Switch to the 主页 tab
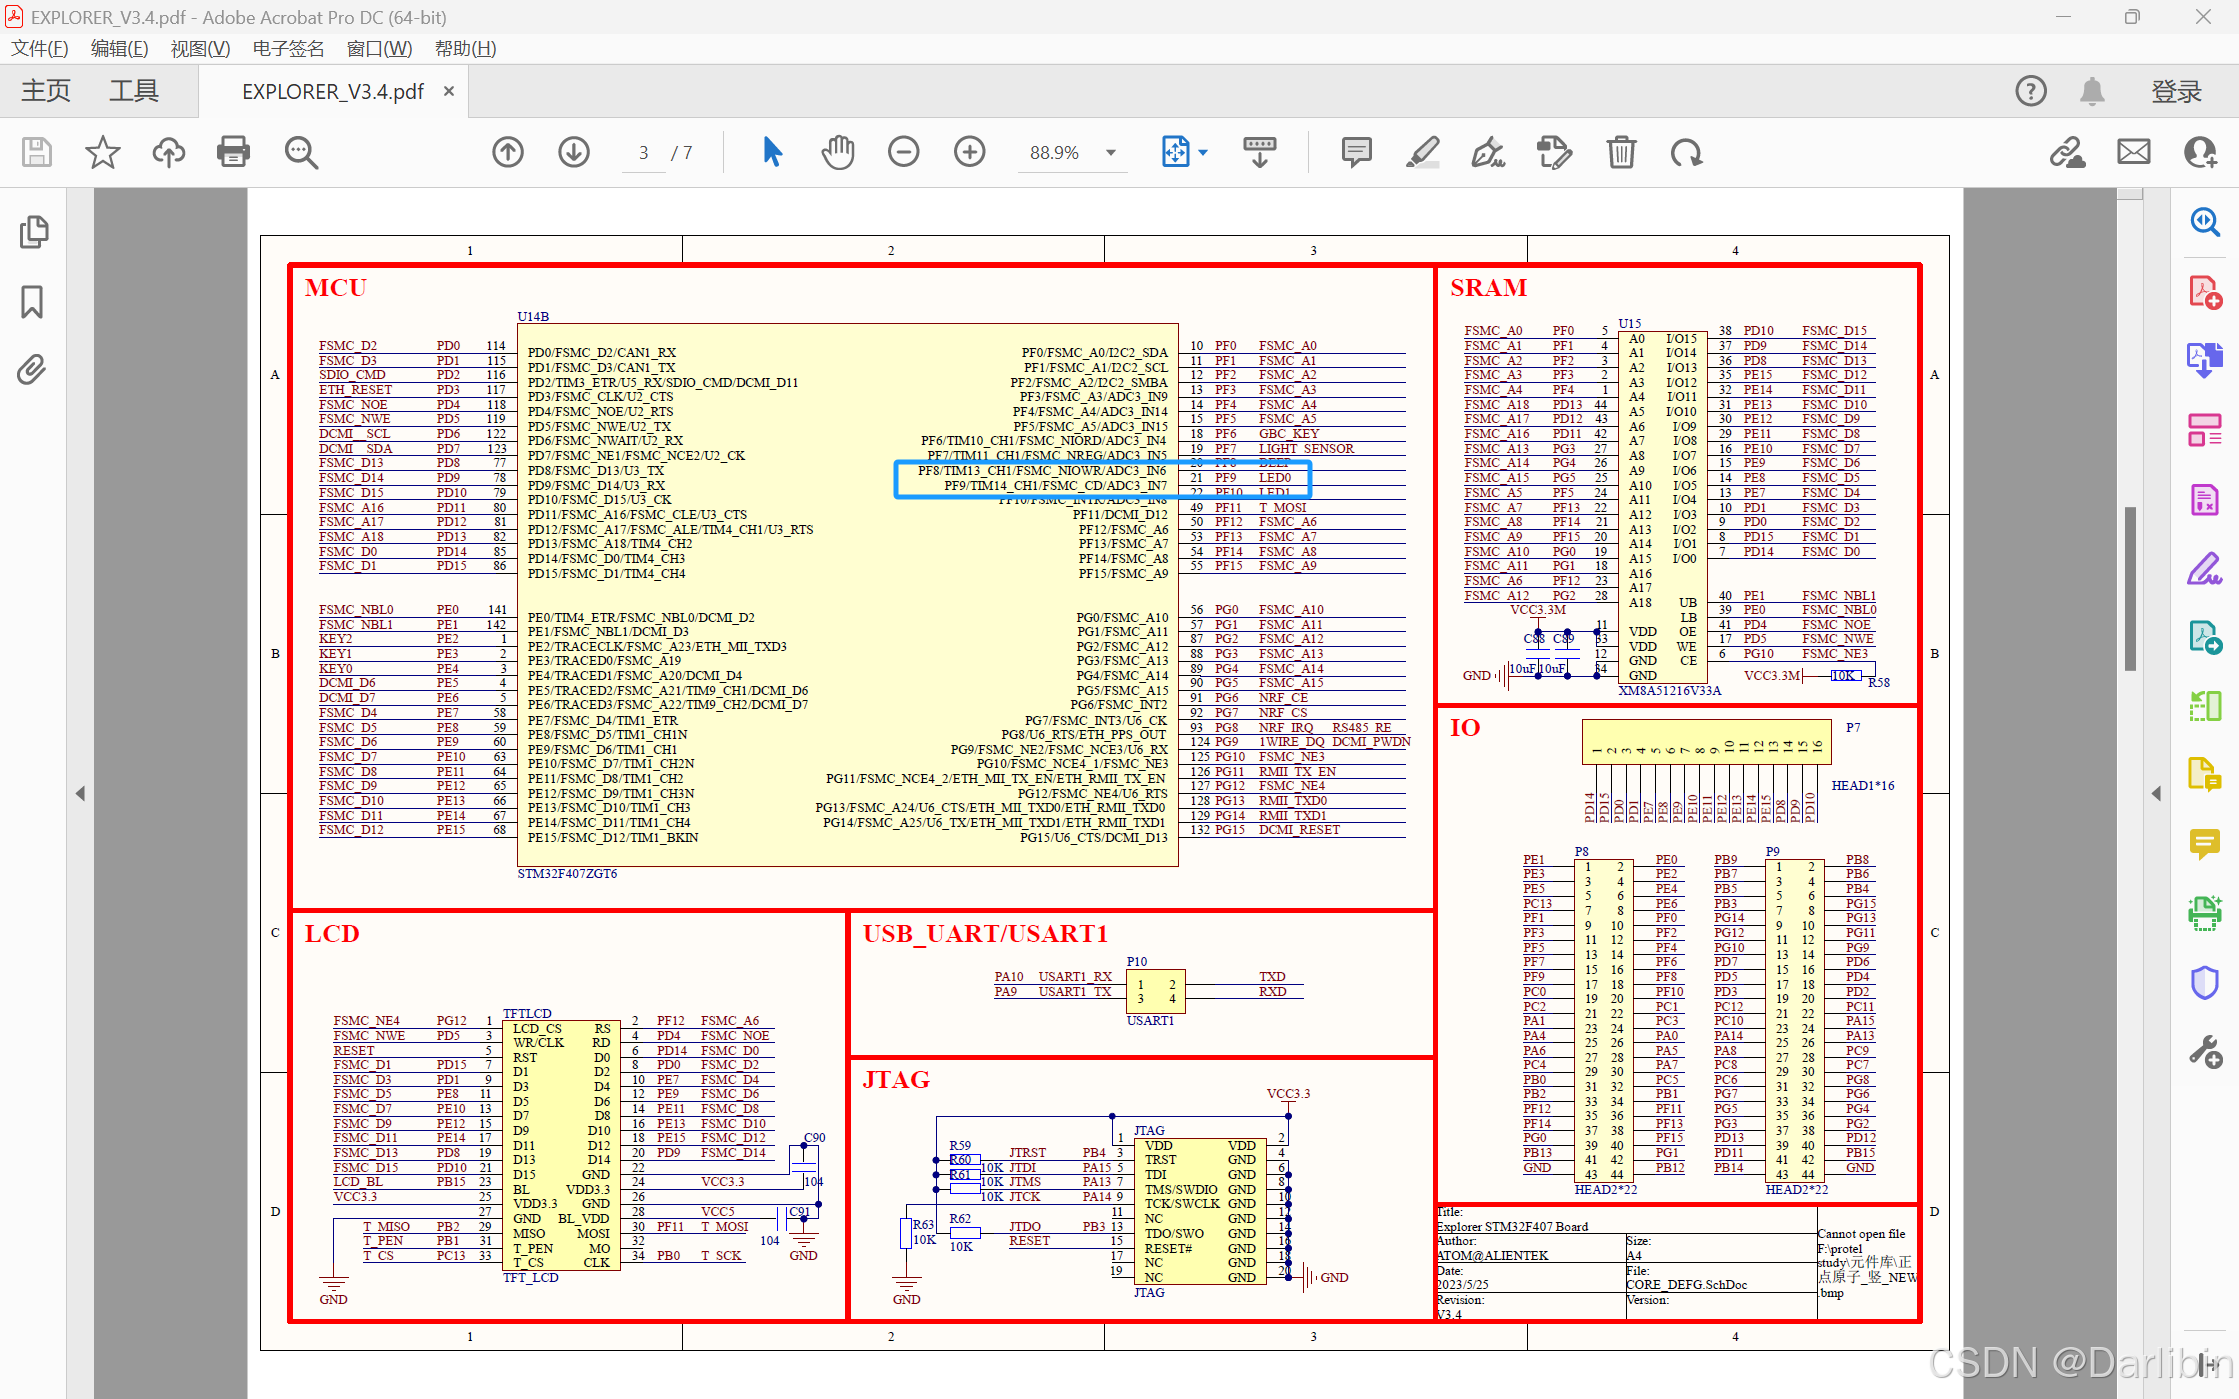 (44, 90)
